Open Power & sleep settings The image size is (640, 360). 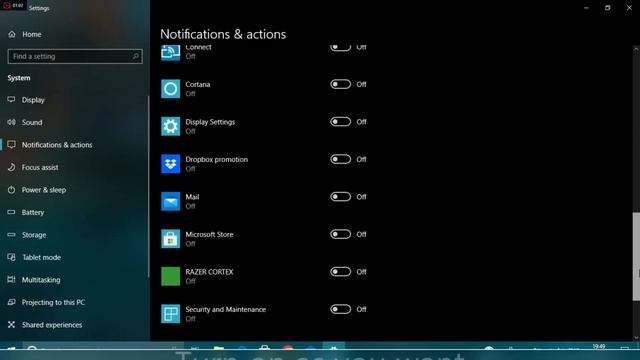[44, 190]
